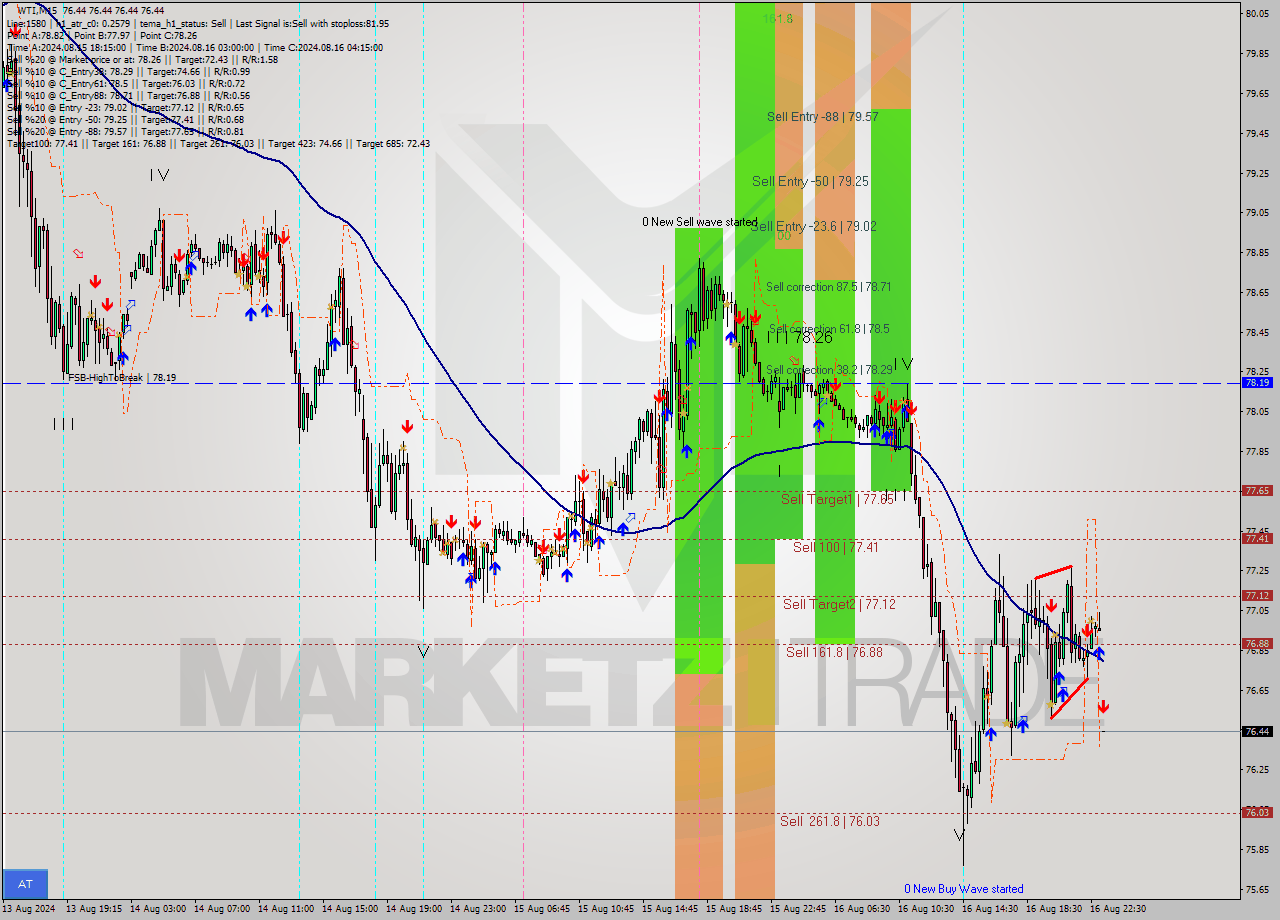The width and height of the screenshot is (1280, 920).
Task: Click the 'Sell correction 38.2 | 78.29' label
Action: [x=829, y=370]
